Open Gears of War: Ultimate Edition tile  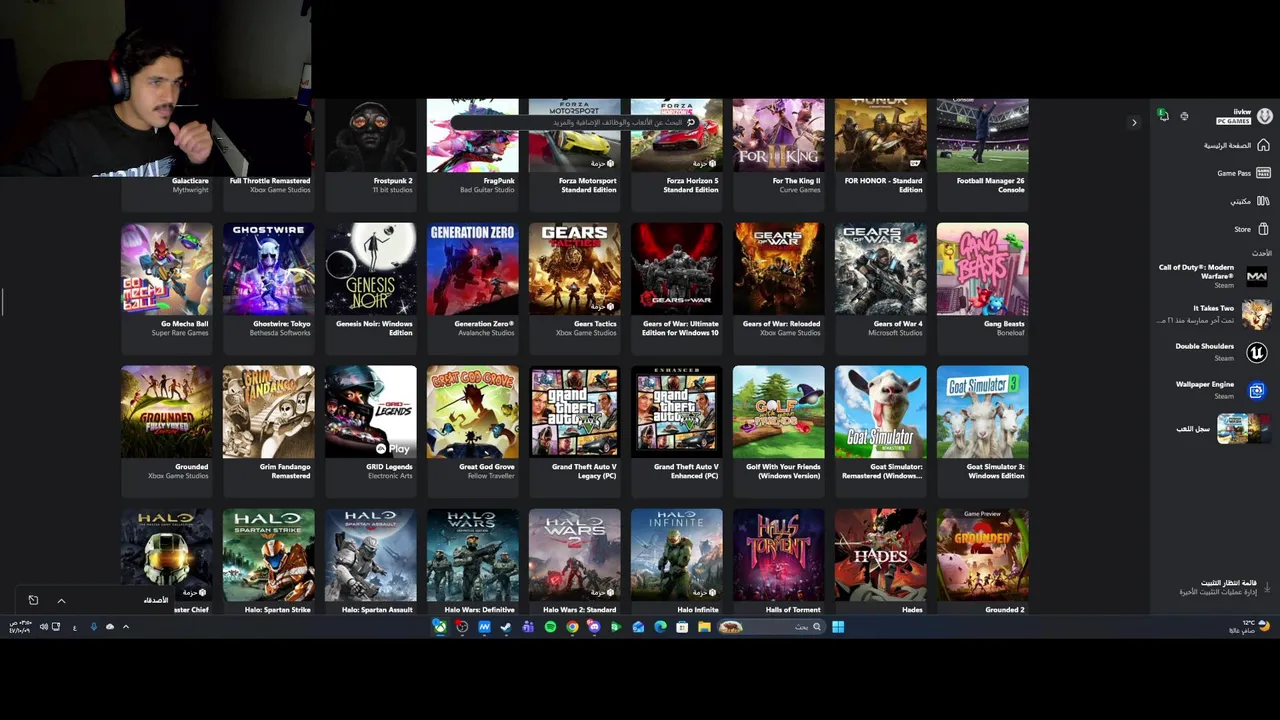pyautogui.click(x=677, y=288)
